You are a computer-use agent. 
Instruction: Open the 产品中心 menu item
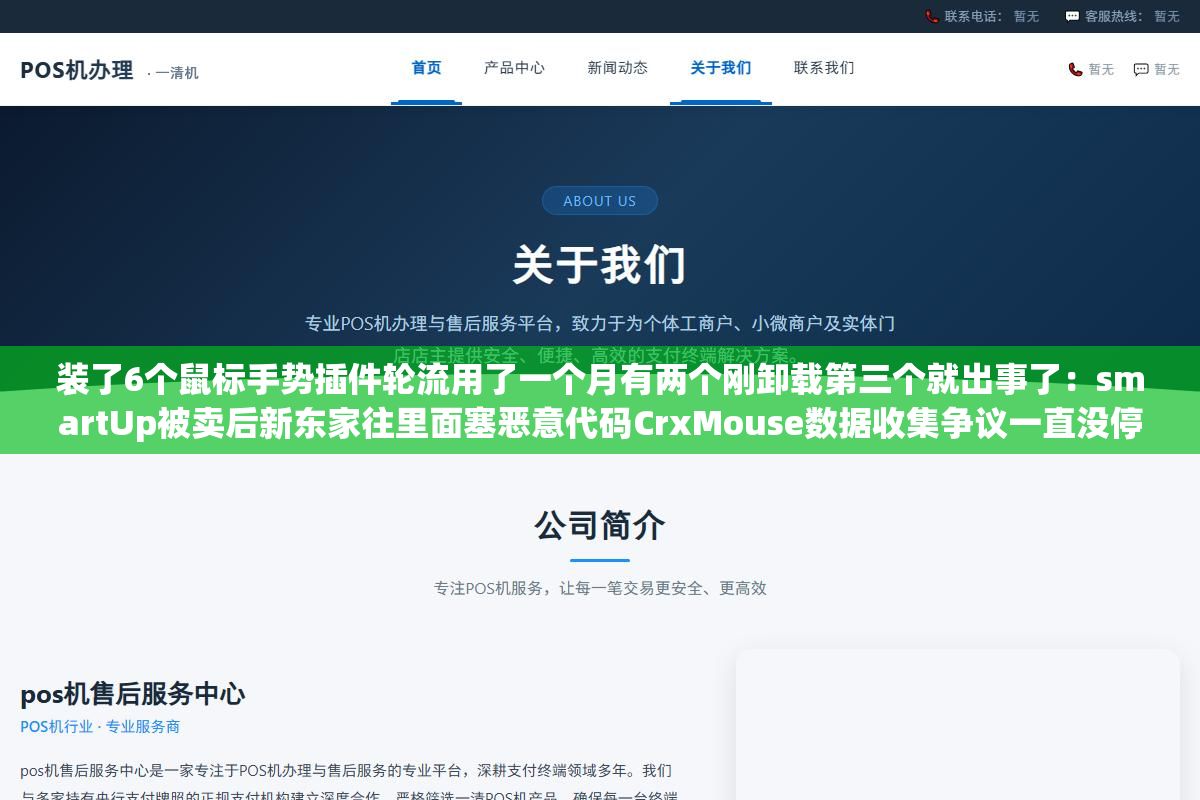click(514, 68)
